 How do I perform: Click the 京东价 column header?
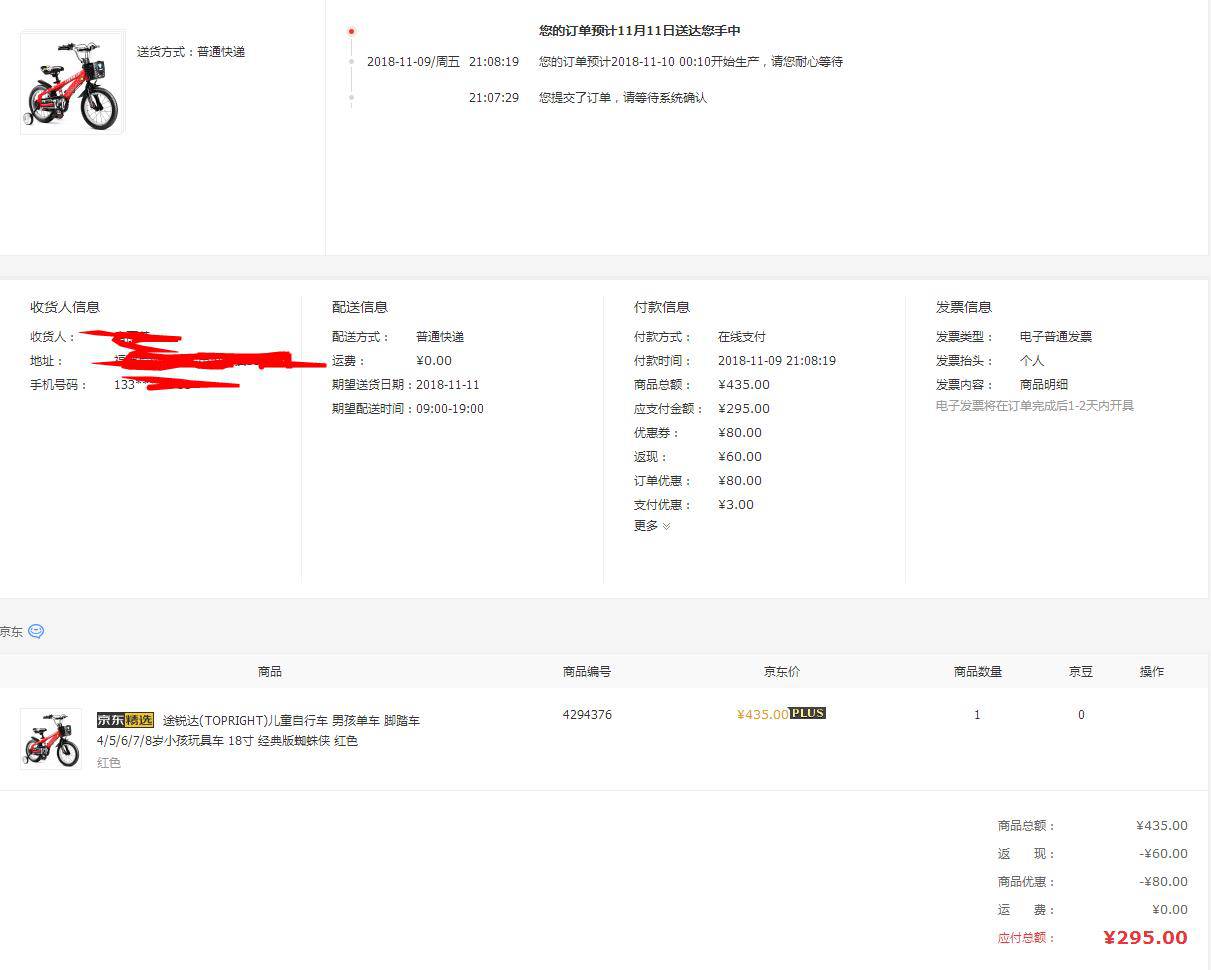782,672
